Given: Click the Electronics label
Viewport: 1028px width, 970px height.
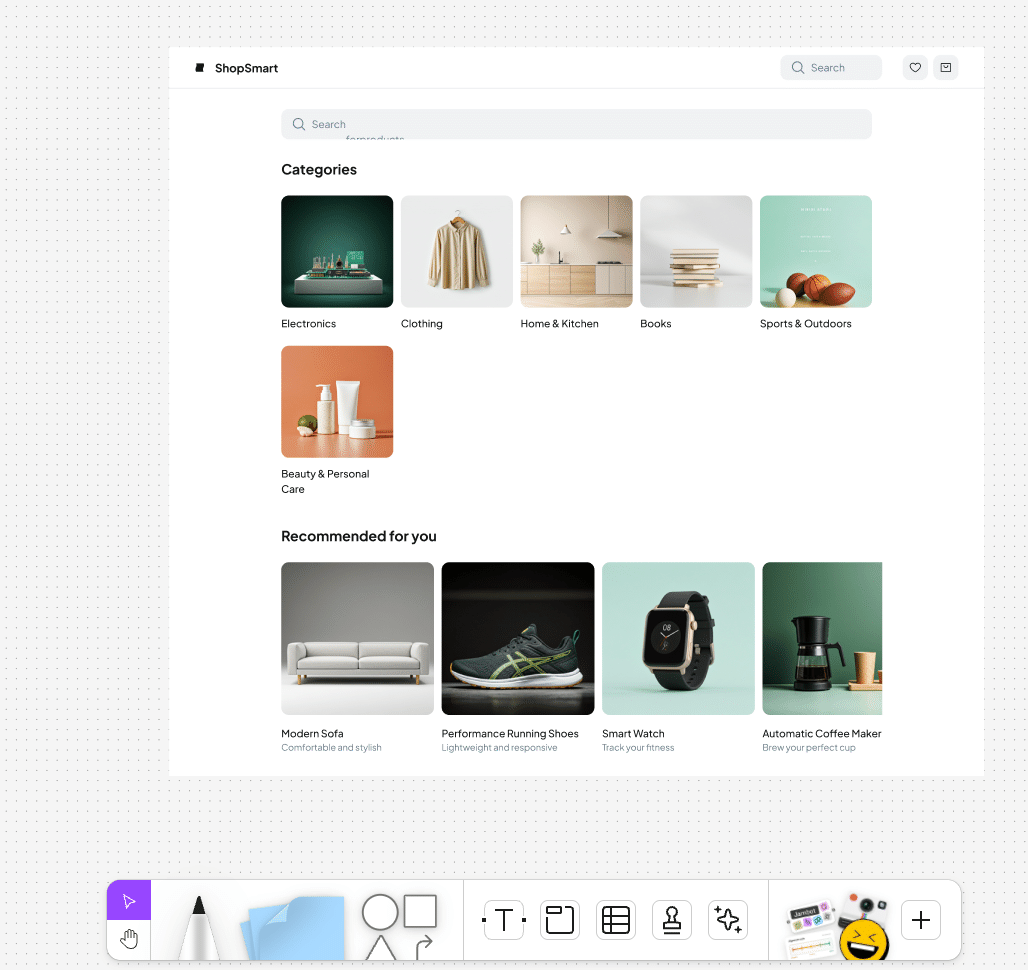Looking at the screenshot, I should [x=309, y=324].
